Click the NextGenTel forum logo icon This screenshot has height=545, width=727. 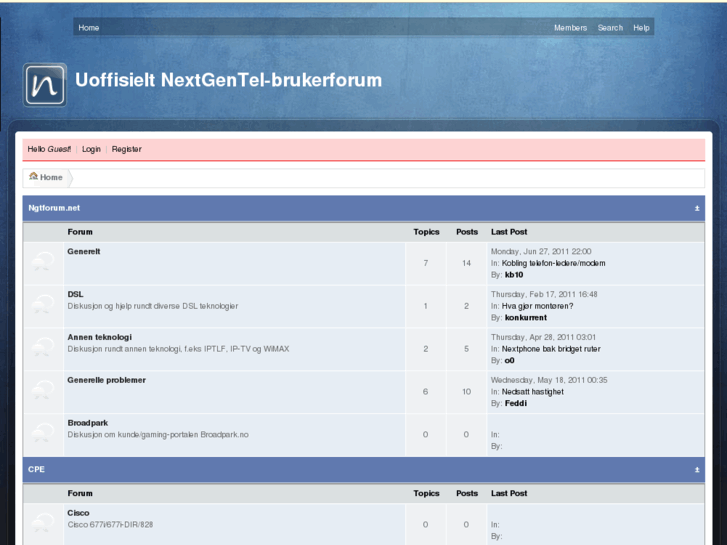pyautogui.click(x=45, y=85)
